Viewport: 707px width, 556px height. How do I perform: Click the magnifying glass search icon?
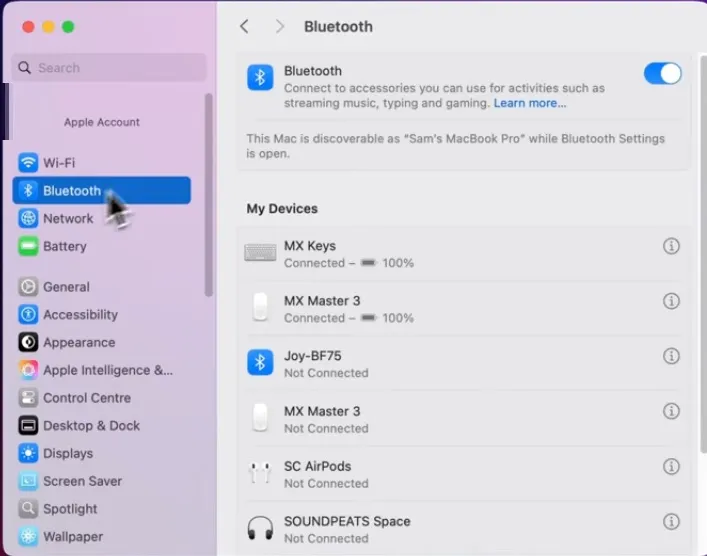[24, 68]
